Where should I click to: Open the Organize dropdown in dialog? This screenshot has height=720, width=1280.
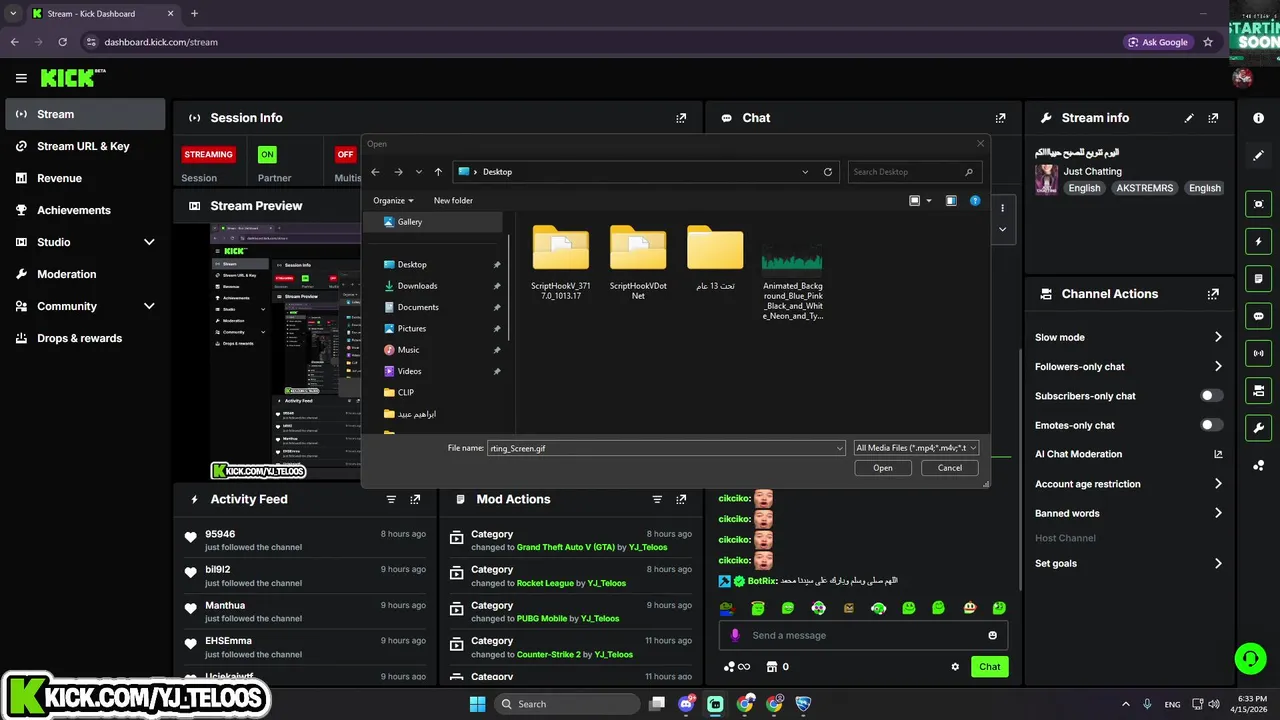pos(393,201)
